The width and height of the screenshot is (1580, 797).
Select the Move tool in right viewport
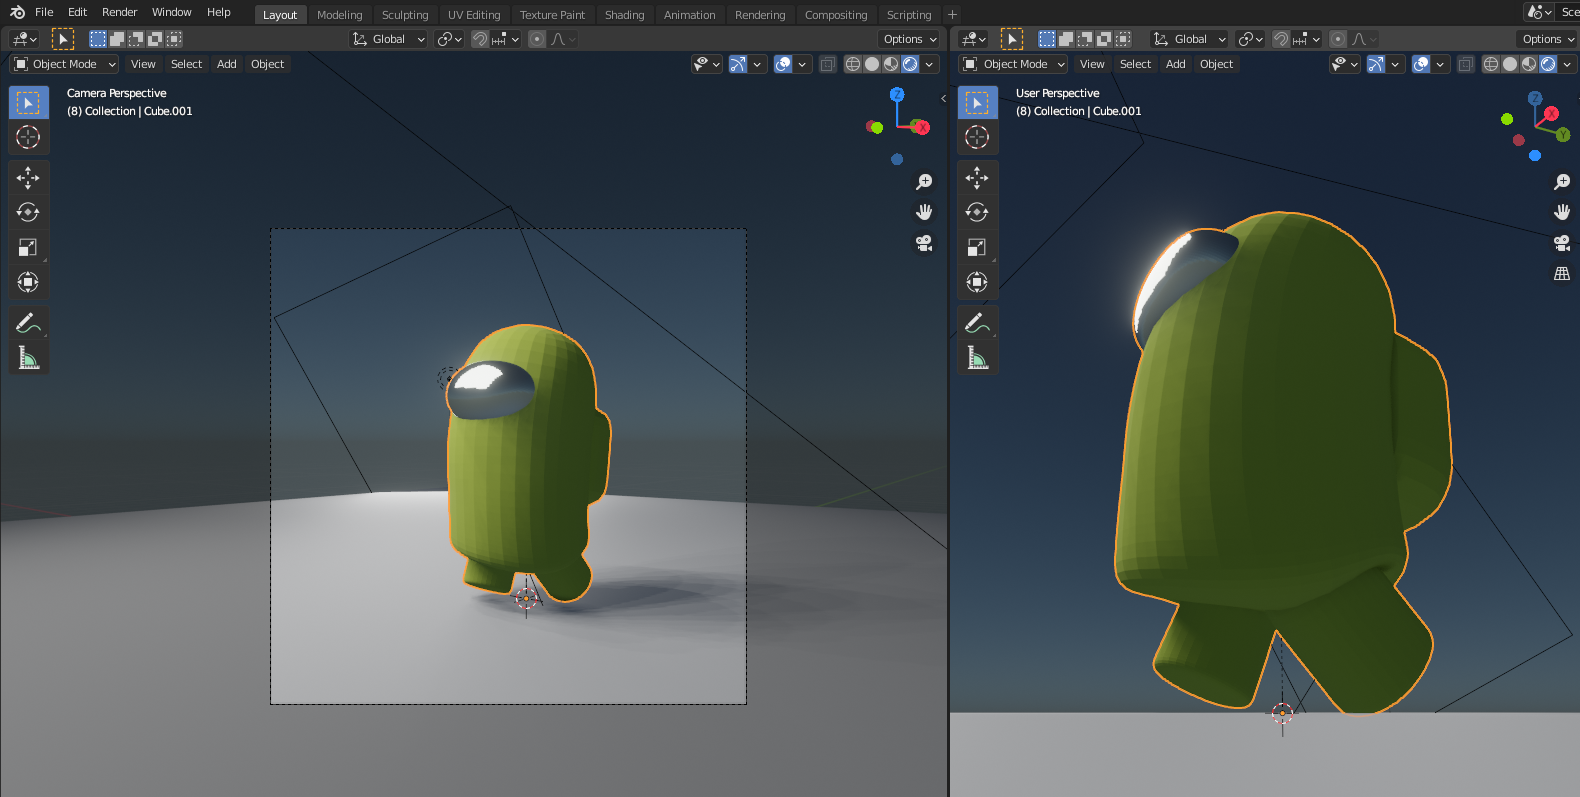pos(977,178)
